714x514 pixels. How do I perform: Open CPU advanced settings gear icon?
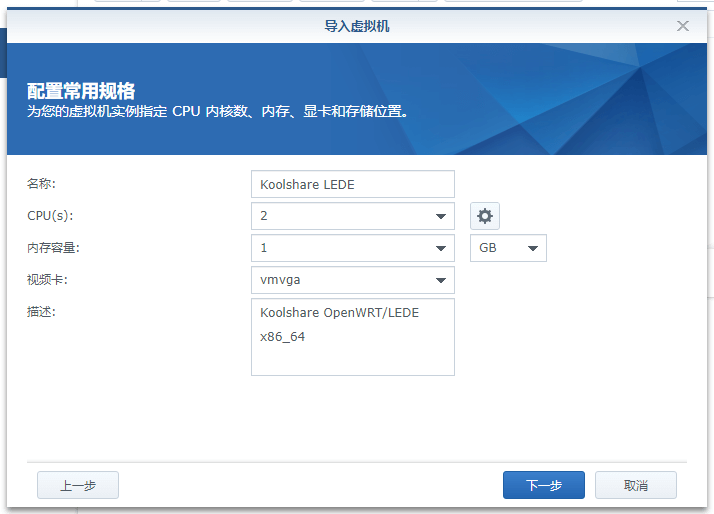click(x=484, y=216)
